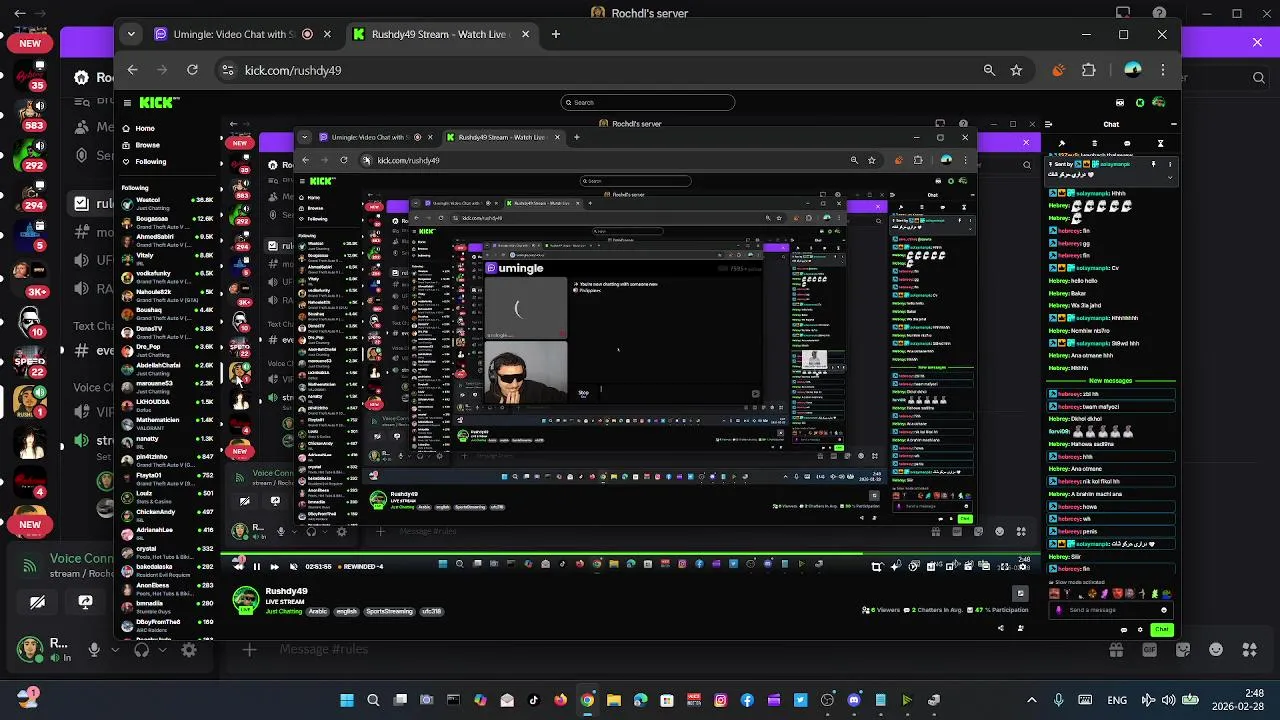This screenshot has height=720, width=1280.
Task: Share your screen from Discord voice panel
Action: click(85, 602)
